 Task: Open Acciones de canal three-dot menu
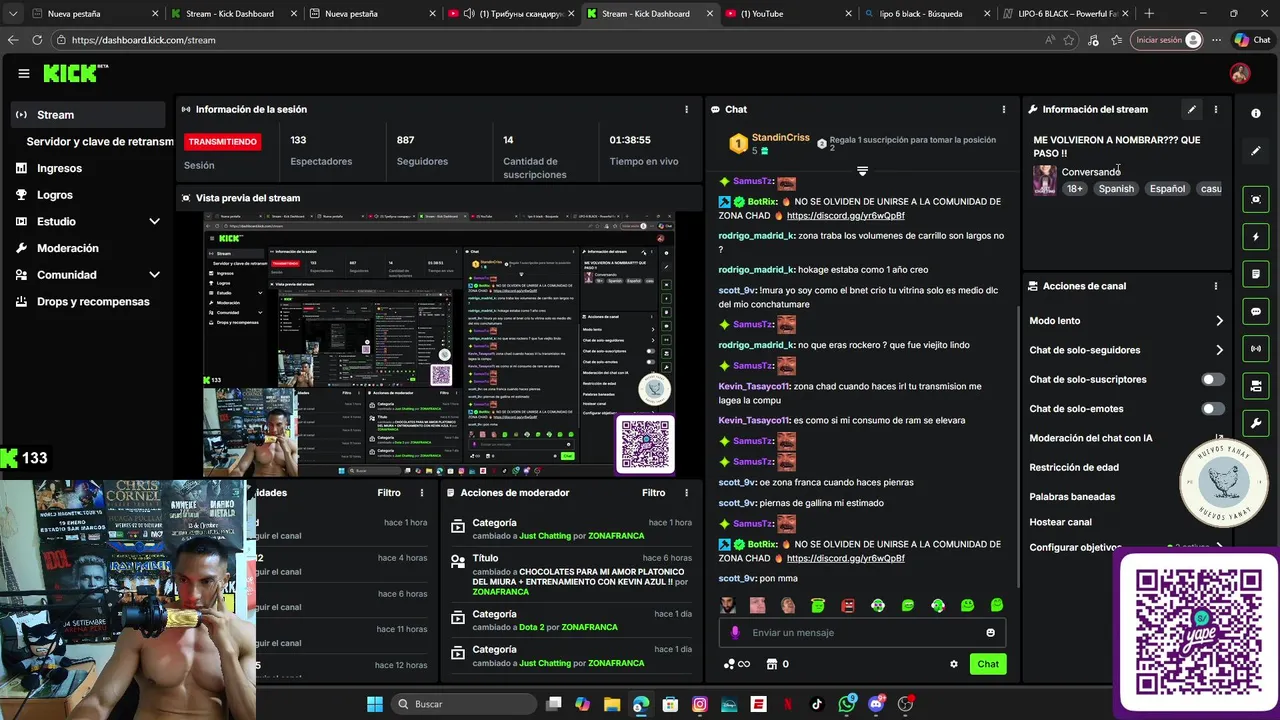point(1216,286)
